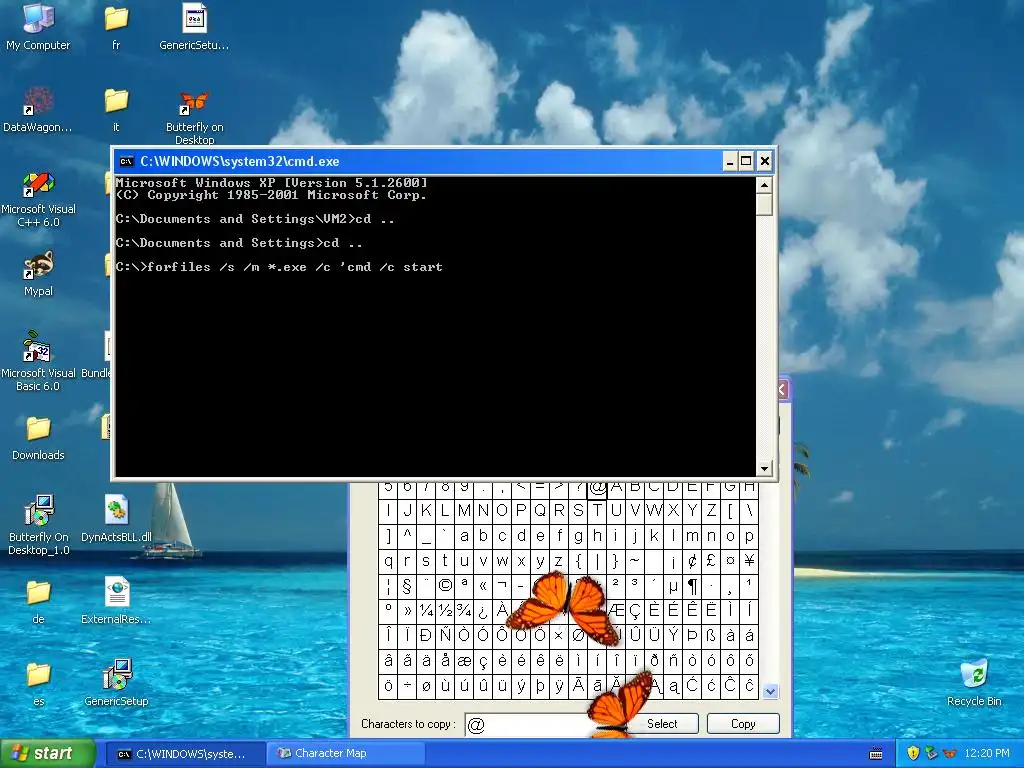1024x768 pixels.
Task: Launch Microsoft Visual C++ 6.0 shortcut
Action: click(x=38, y=199)
